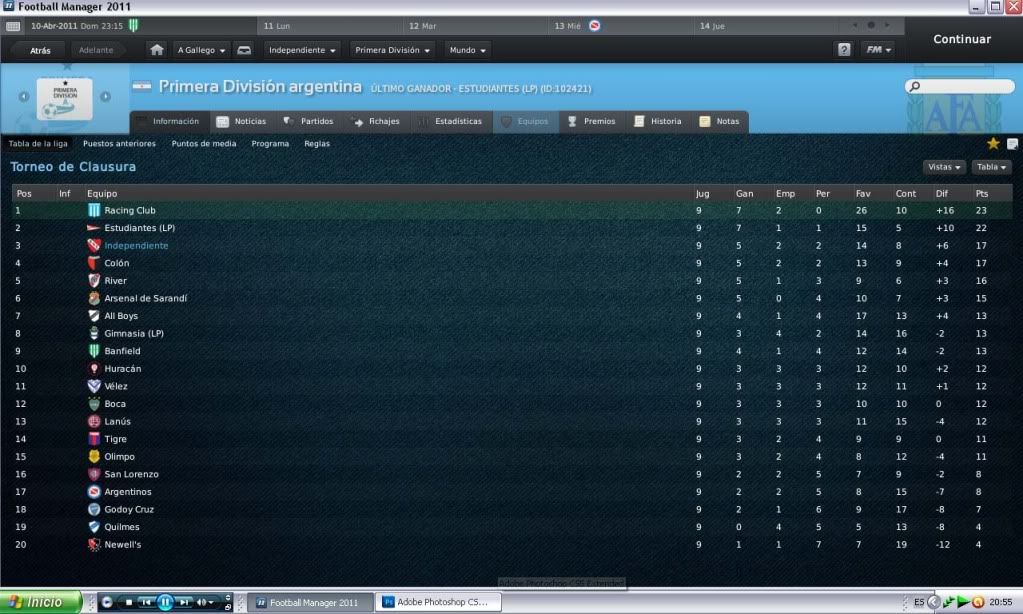Screen dimensions: 1023x614
Task: Click the yellow star bookmark icon
Action: [993, 144]
